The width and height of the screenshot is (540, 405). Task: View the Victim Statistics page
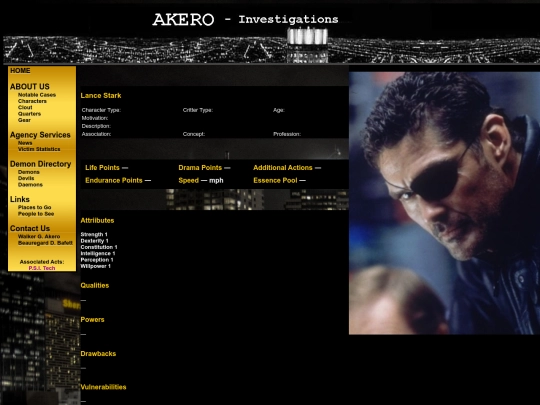pos(39,149)
